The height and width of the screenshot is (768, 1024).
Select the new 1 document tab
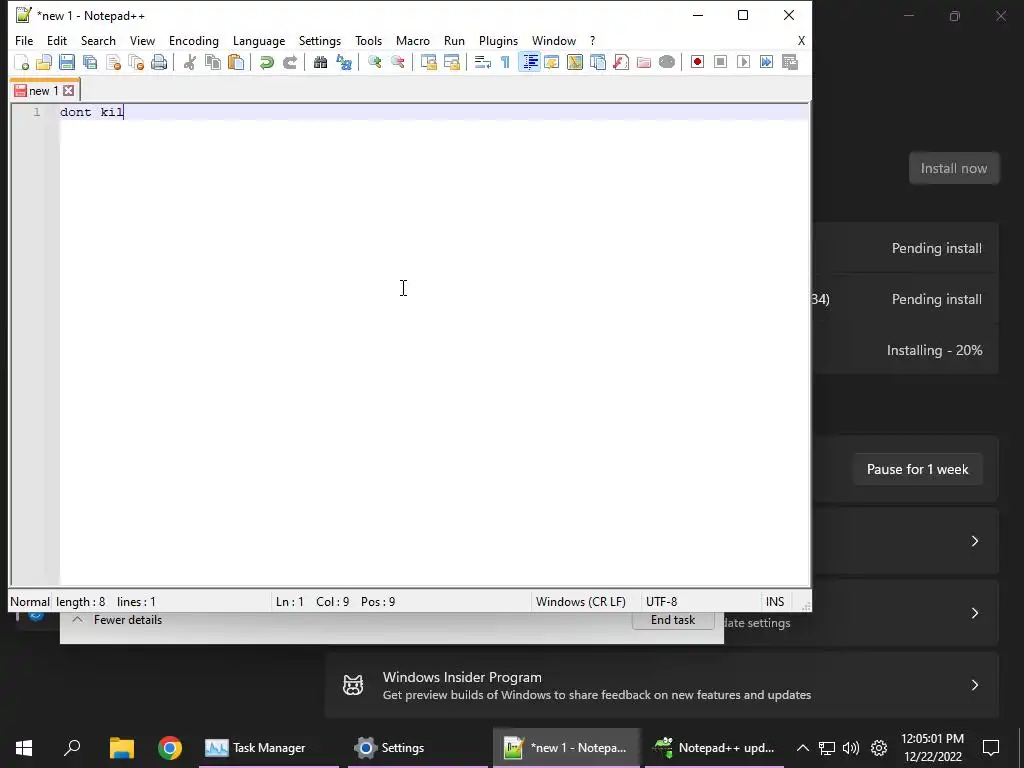(44, 91)
